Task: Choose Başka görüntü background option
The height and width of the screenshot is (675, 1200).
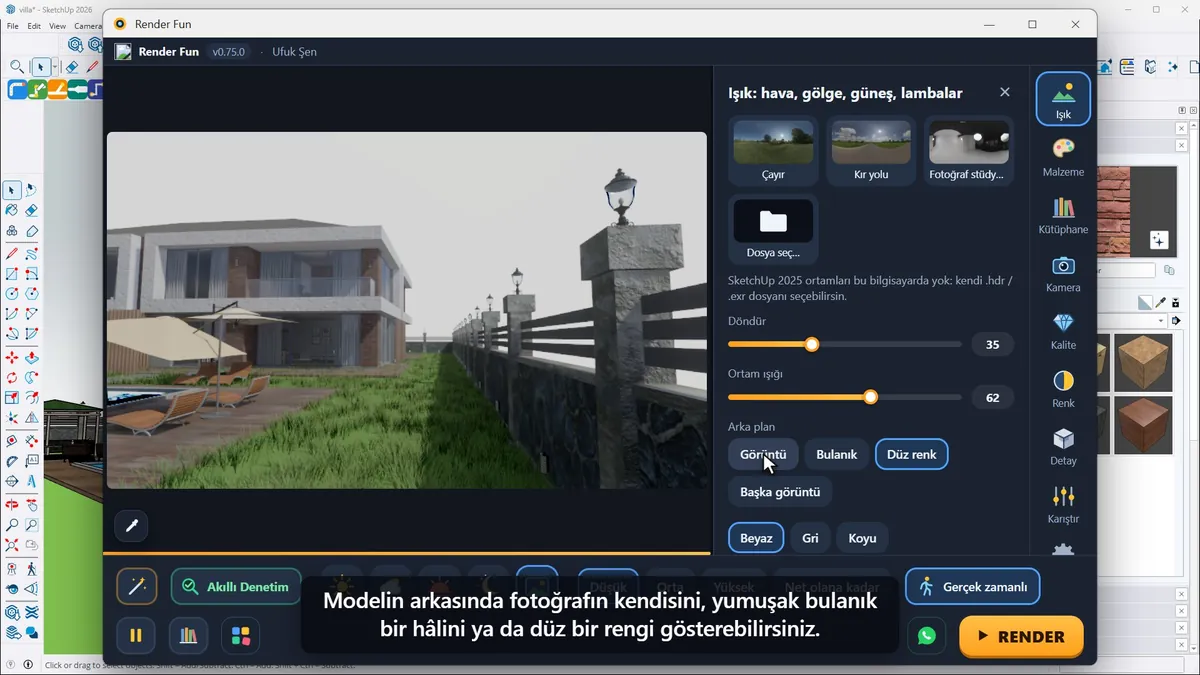Action: 780,492
